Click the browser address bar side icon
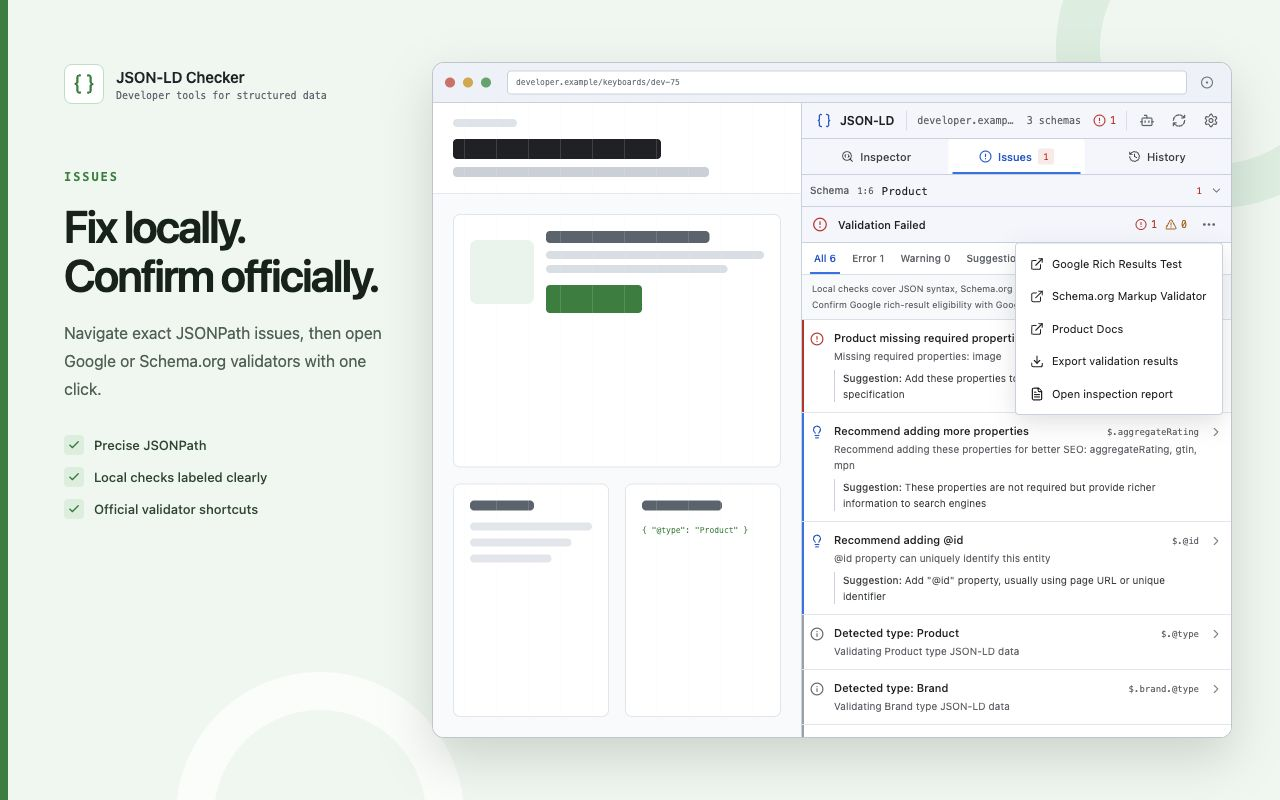The image size is (1280, 800). [x=1207, y=82]
